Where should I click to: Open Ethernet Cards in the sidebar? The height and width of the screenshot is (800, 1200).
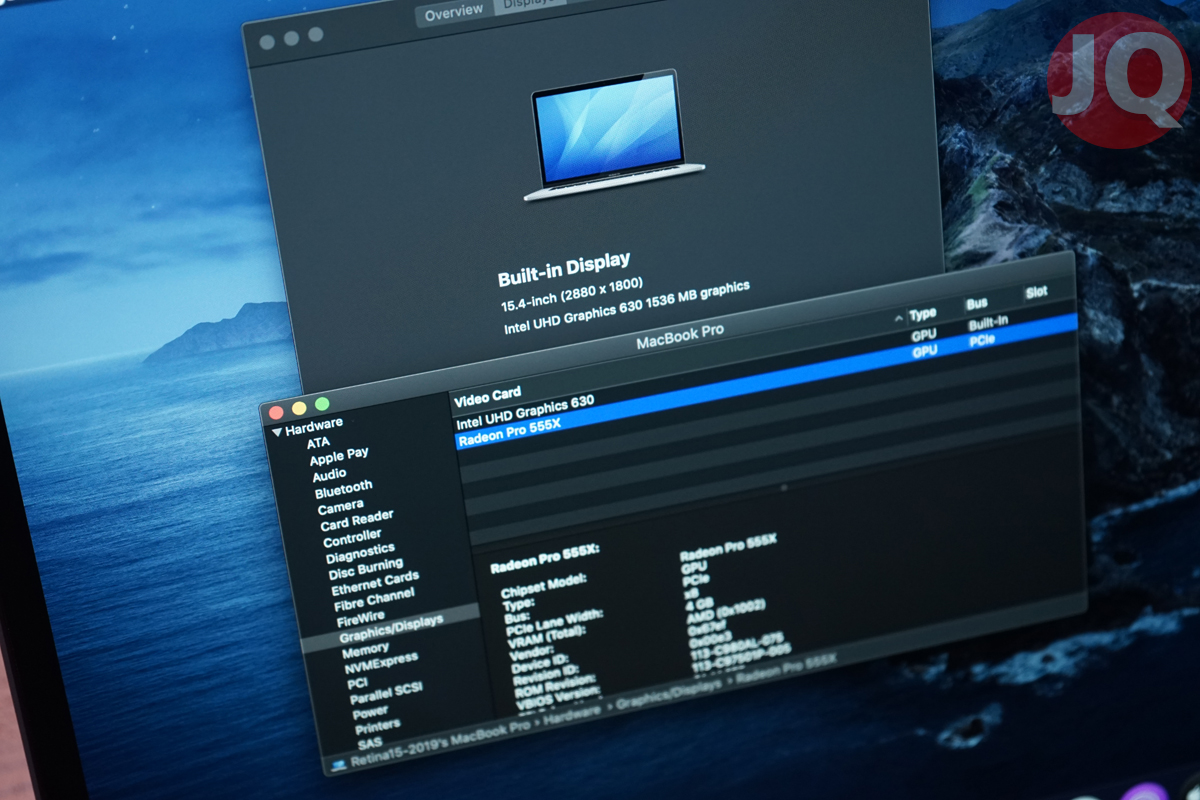click(375, 583)
